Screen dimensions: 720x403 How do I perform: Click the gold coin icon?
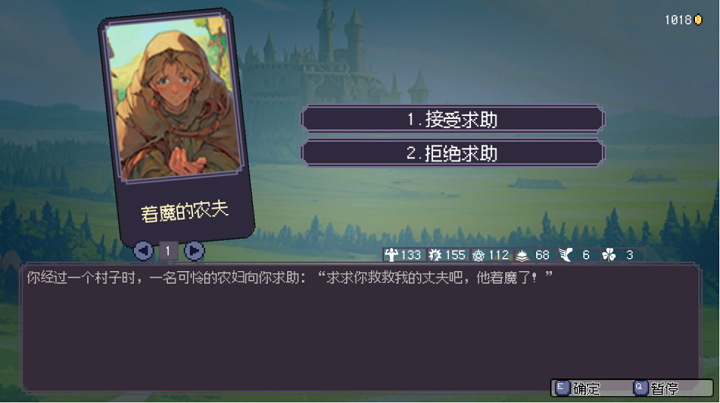point(698,20)
